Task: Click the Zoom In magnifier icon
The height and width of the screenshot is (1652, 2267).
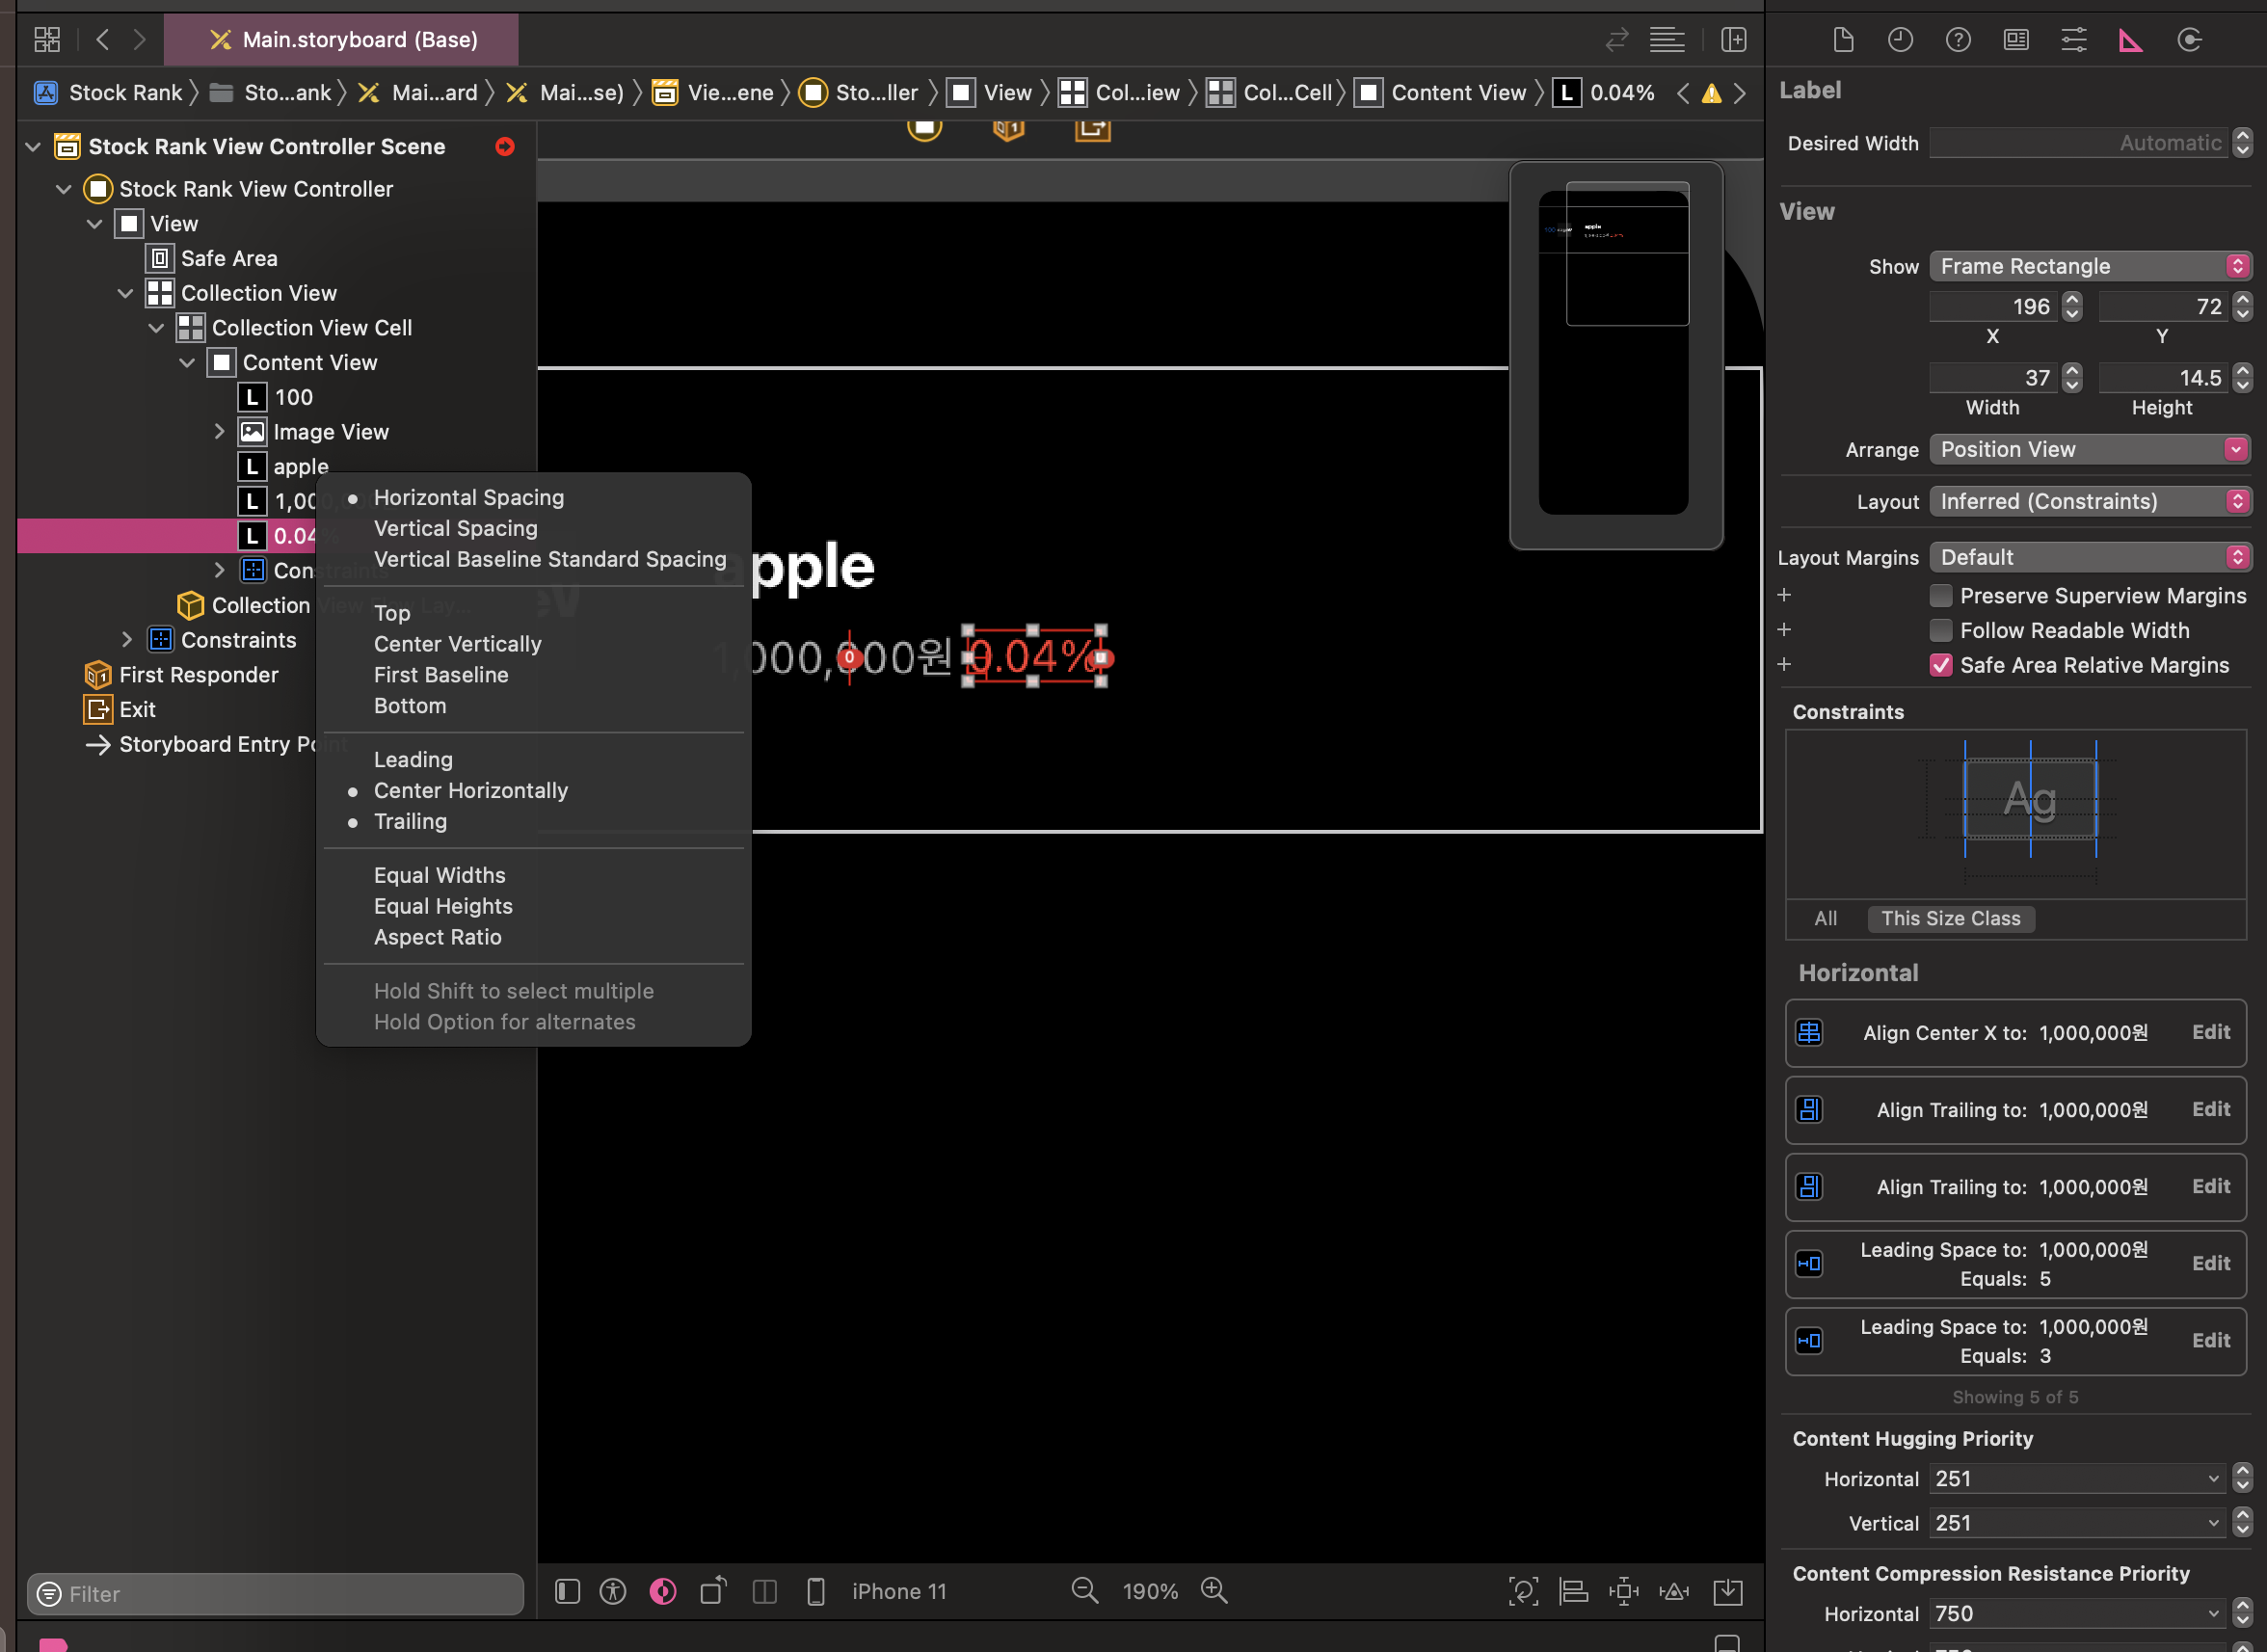Action: coord(1214,1590)
